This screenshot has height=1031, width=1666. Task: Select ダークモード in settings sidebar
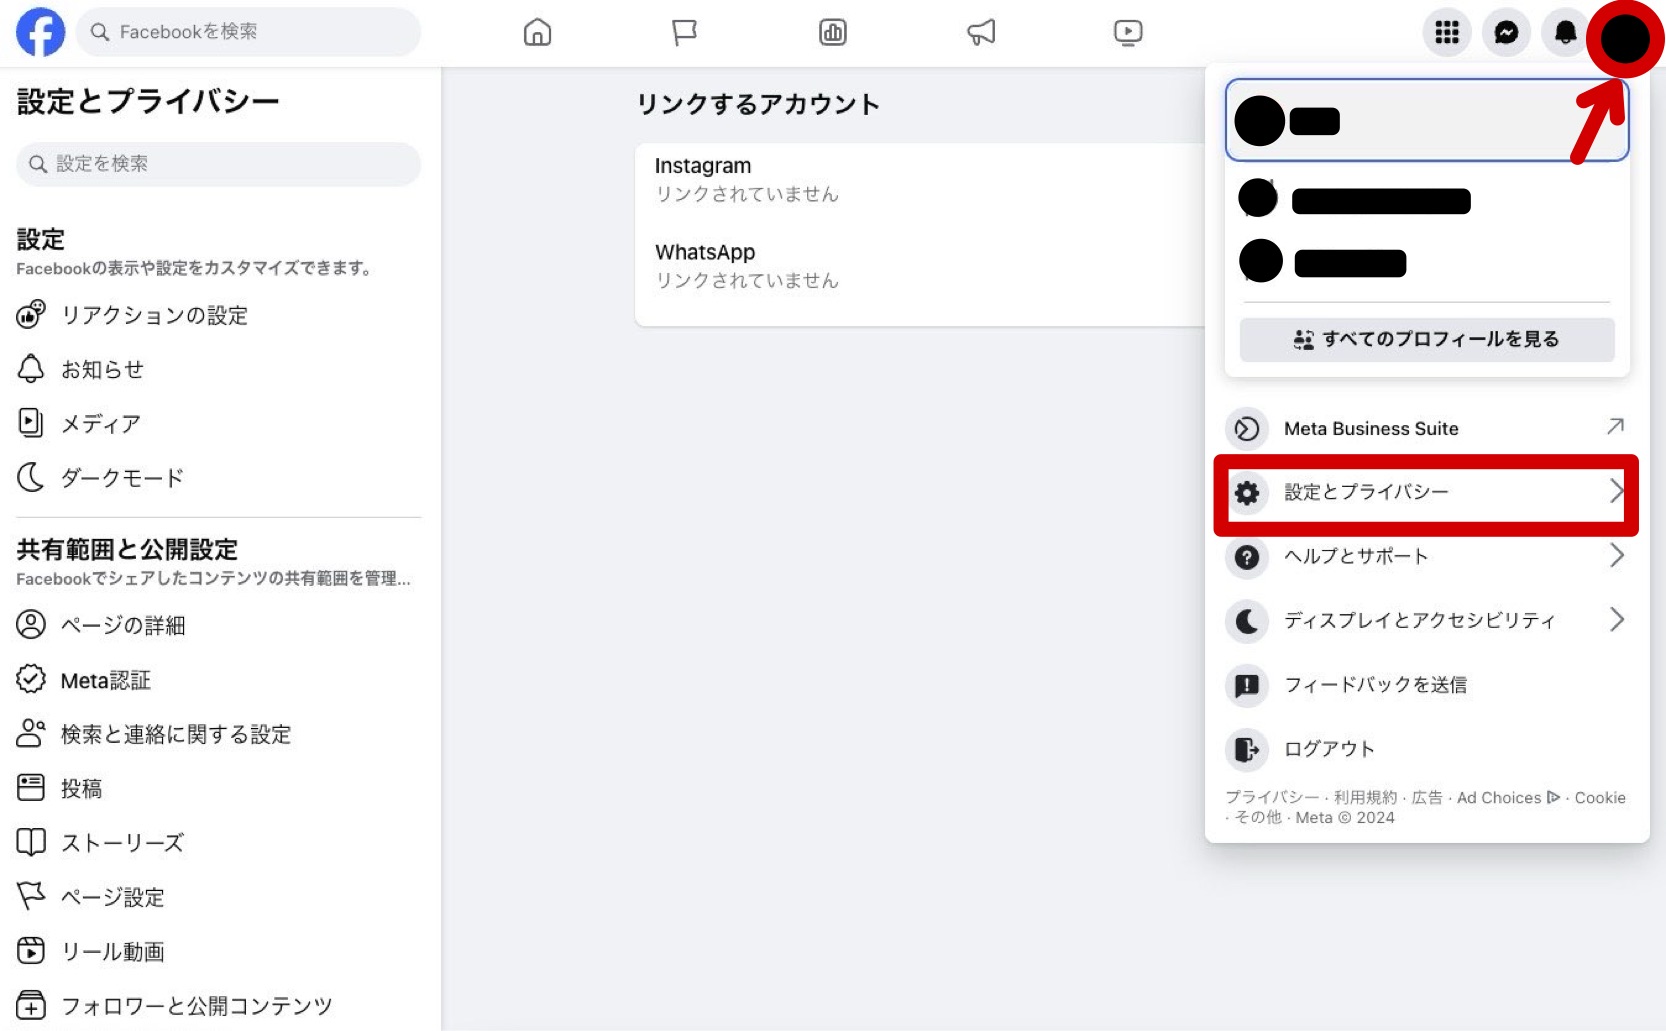pyautogui.click(x=122, y=478)
